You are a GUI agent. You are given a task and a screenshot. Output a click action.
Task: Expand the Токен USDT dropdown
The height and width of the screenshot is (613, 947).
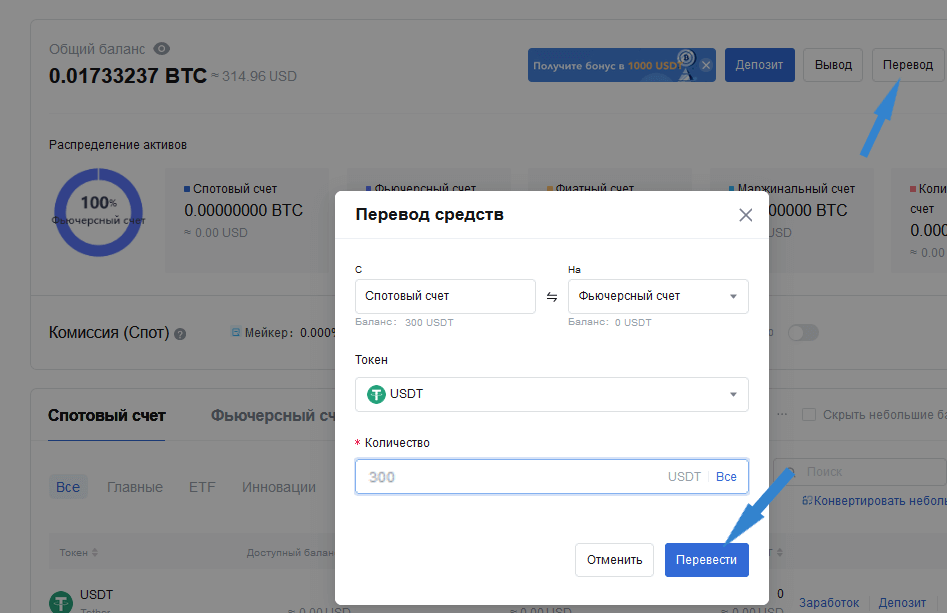[551, 394]
